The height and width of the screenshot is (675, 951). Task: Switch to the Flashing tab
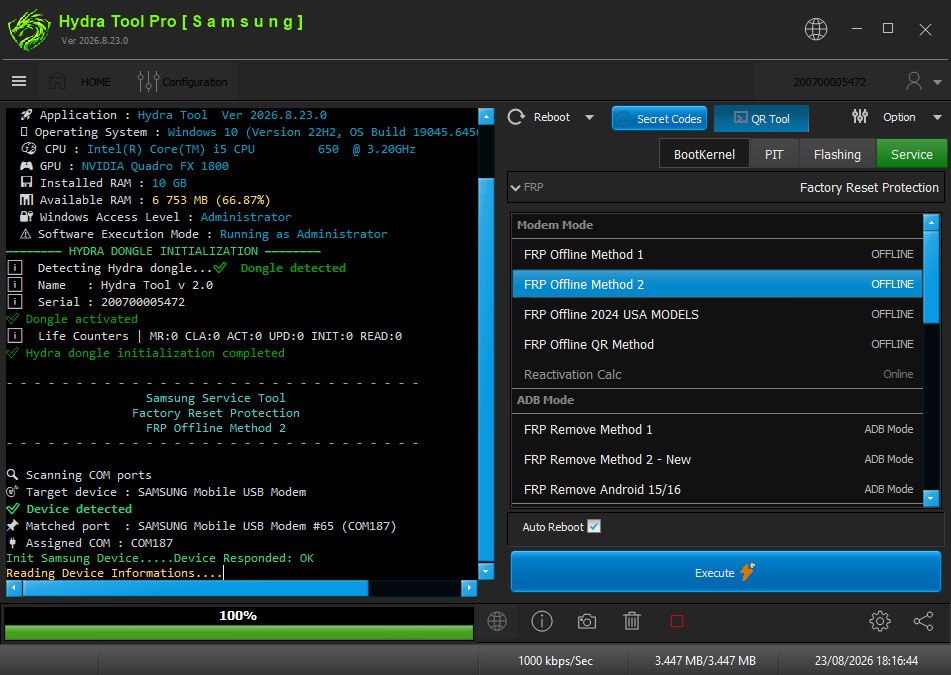pos(837,154)
